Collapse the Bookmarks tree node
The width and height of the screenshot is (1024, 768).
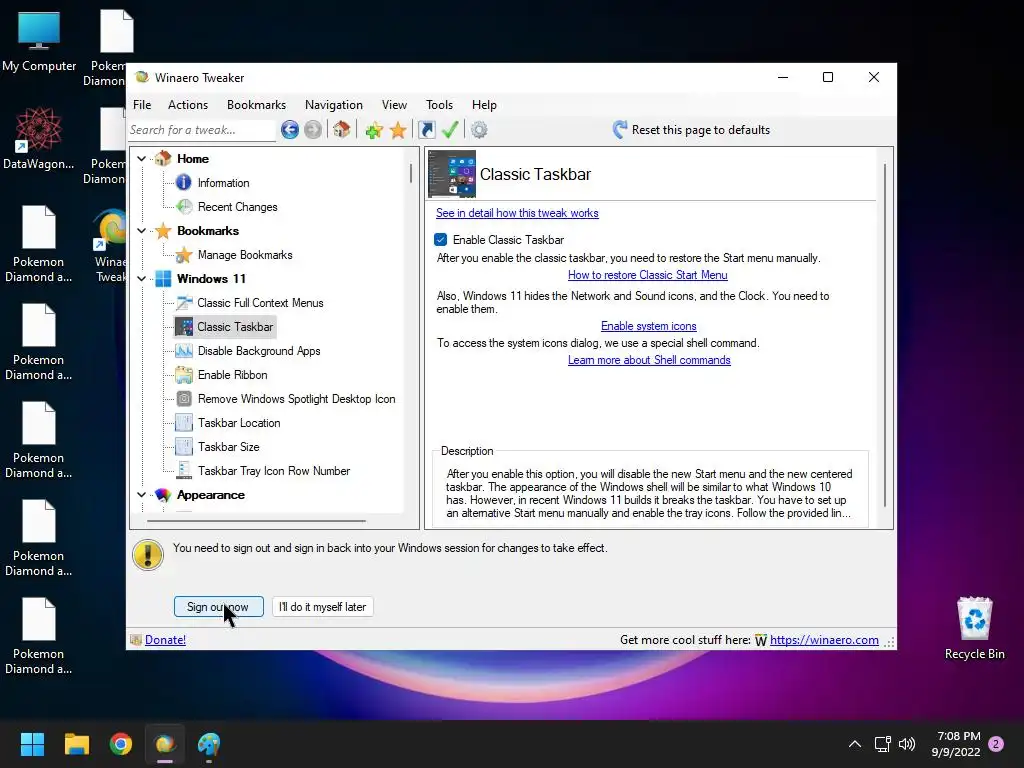142,231
